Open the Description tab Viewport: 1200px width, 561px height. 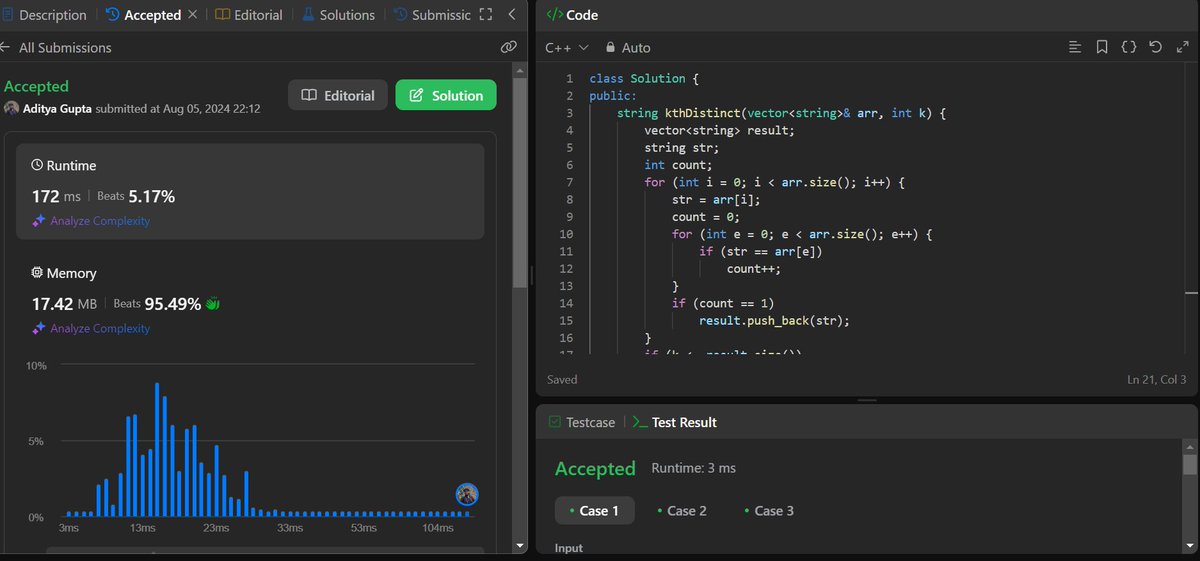(x=44, y=15)
